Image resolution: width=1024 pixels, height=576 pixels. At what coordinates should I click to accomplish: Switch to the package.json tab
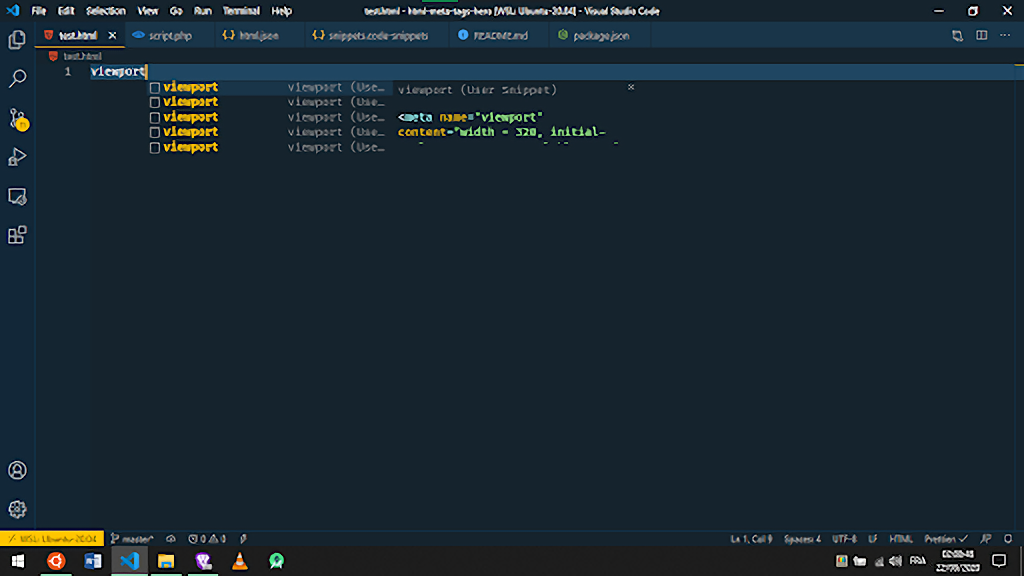[x=600, y=35]
